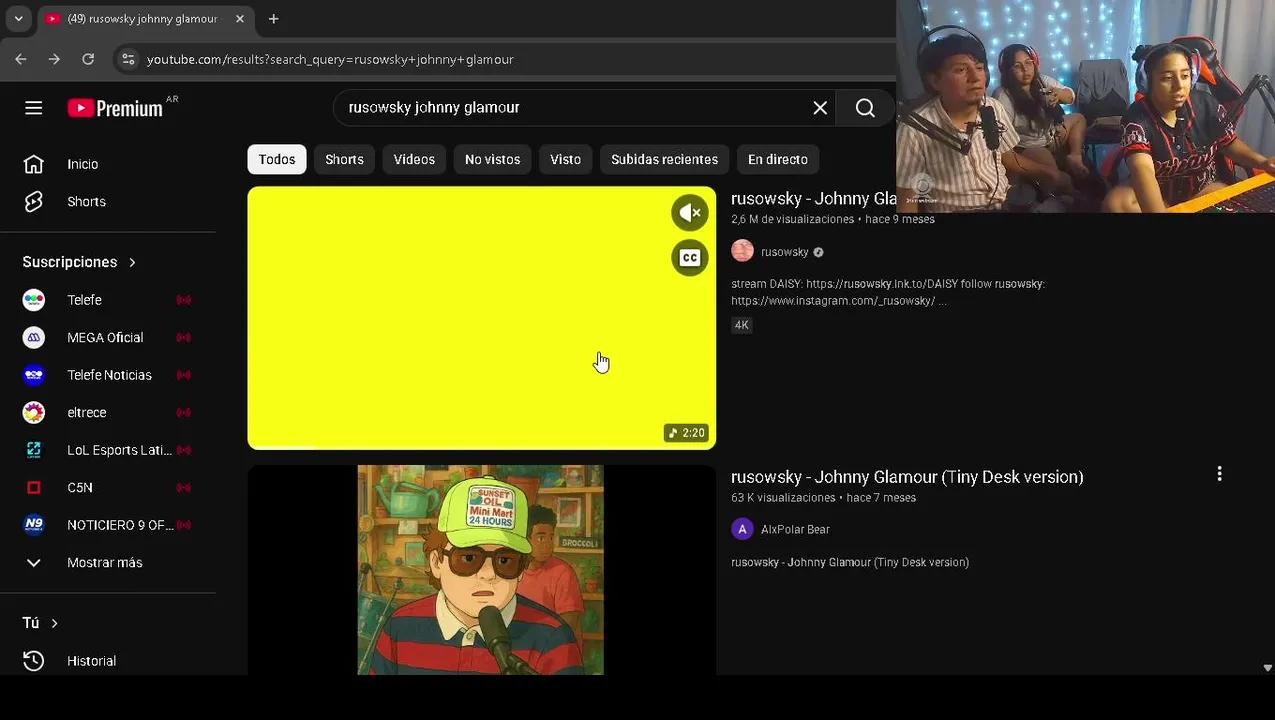
Task: Clear the search query with X
Action: pyautogui.click(x=820, y=108)
